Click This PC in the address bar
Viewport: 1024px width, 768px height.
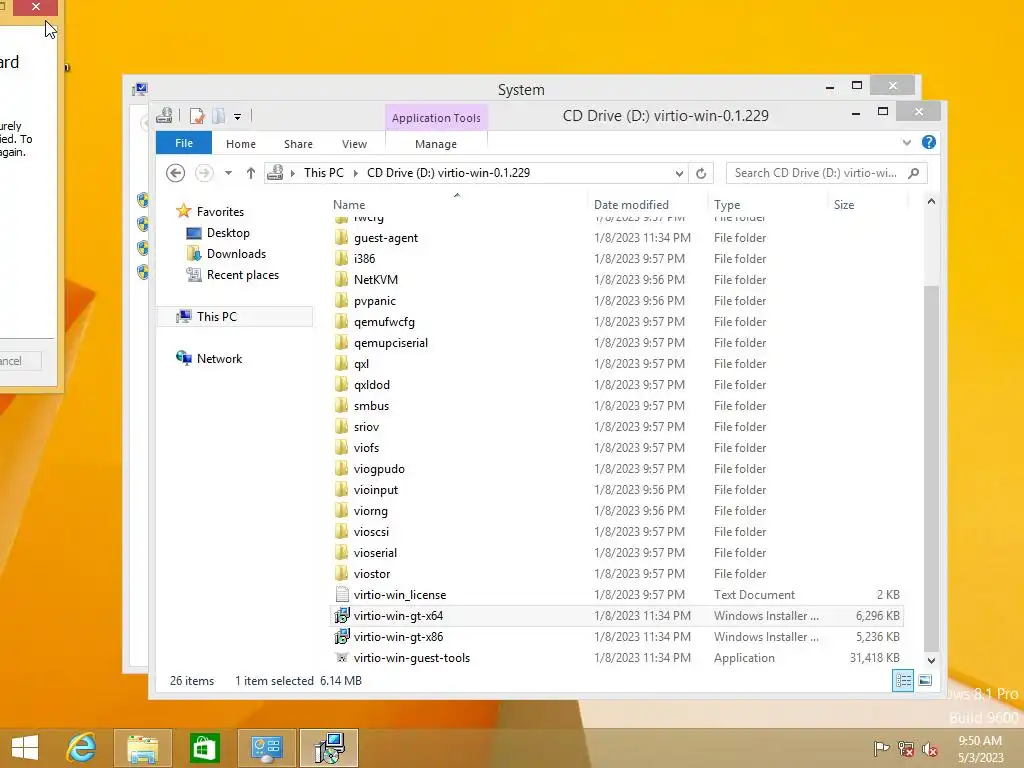(324, 173)
